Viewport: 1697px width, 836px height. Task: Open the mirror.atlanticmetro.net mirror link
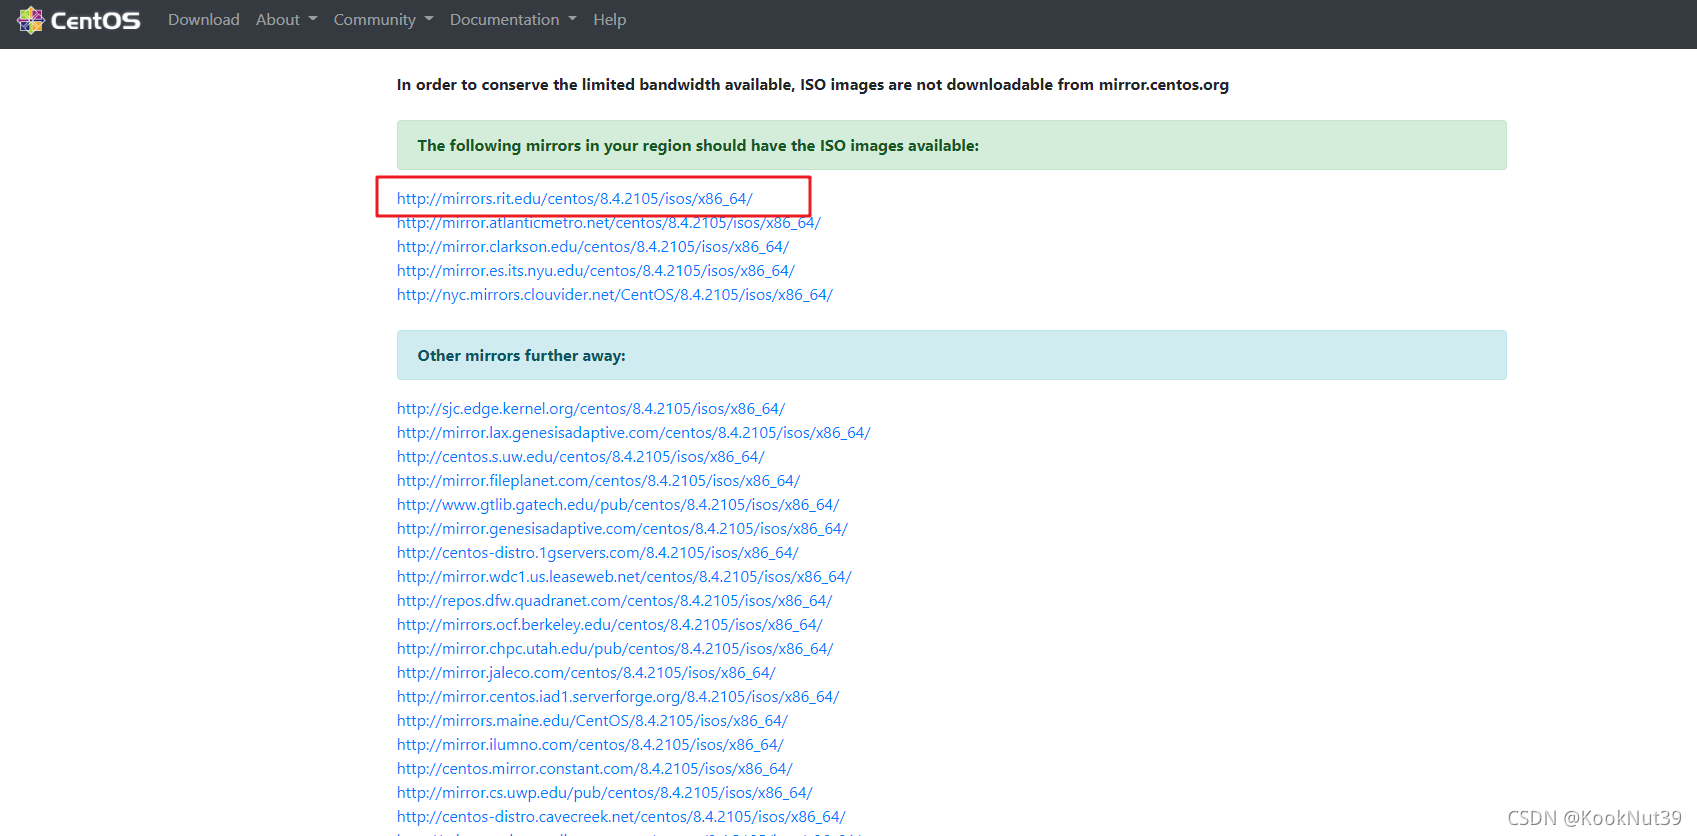(x=609, y=223)
